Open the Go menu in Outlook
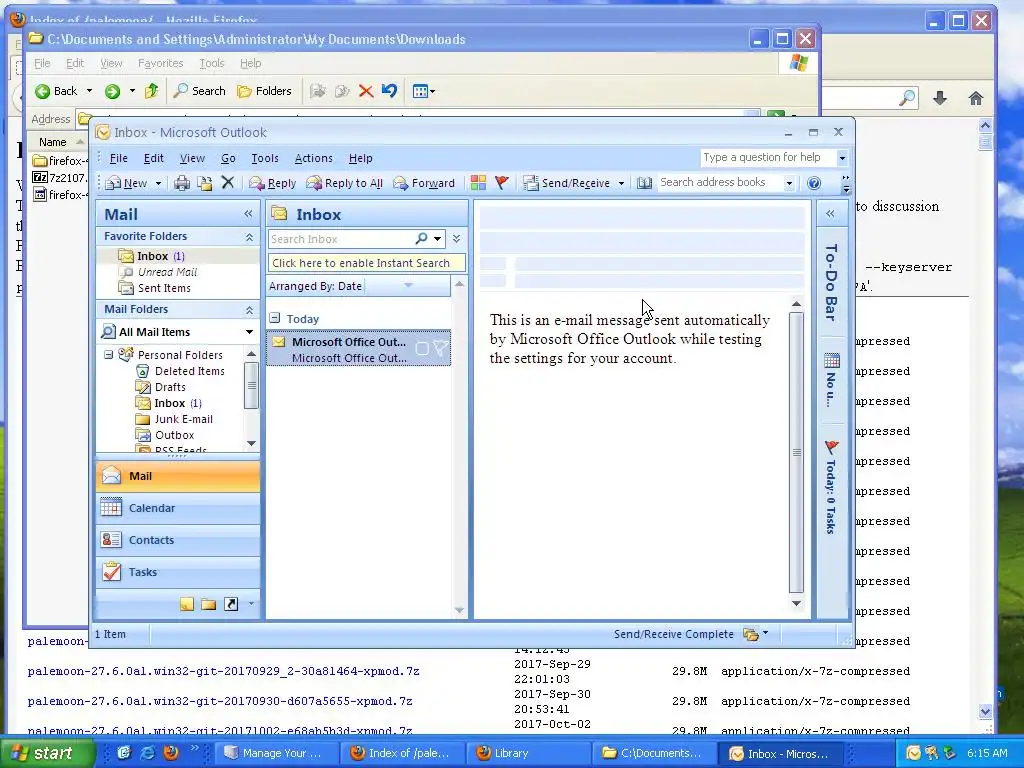 228,158
